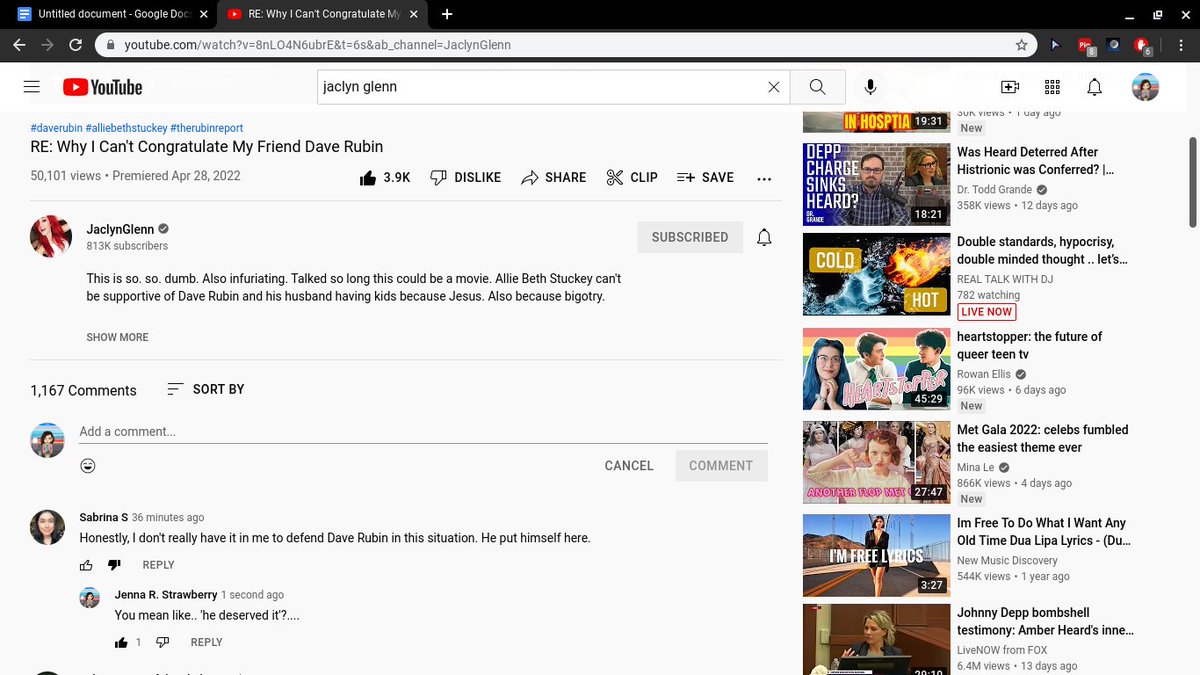Bookmark this page with star icon
1200x675 pixels.
click(1021, 45)
